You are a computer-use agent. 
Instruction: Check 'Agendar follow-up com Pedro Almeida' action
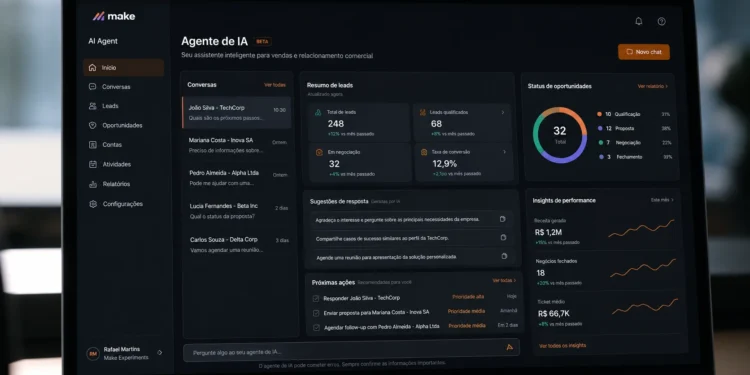[316, 328]
